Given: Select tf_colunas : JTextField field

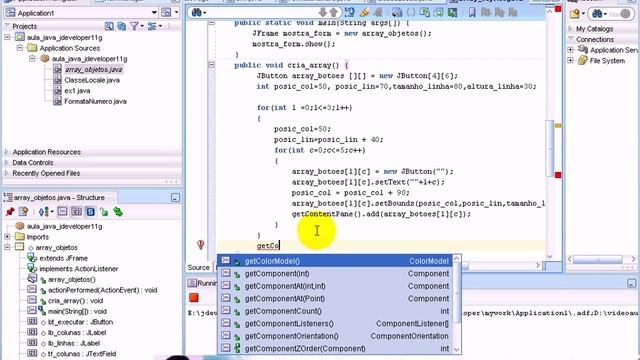Looking at the screenshot, I should (82, 354).
